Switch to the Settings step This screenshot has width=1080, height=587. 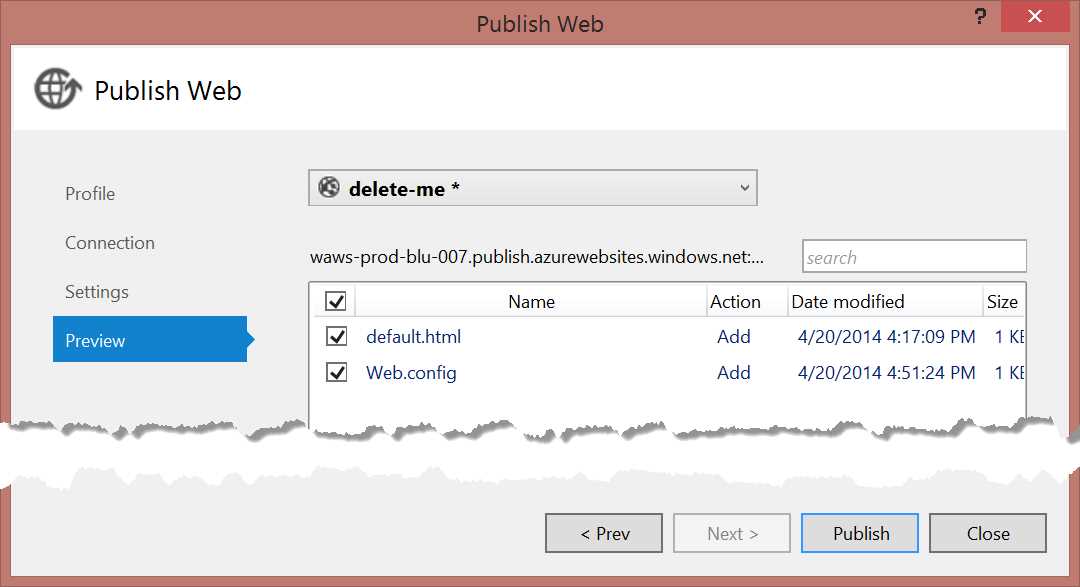click(96, 291)
